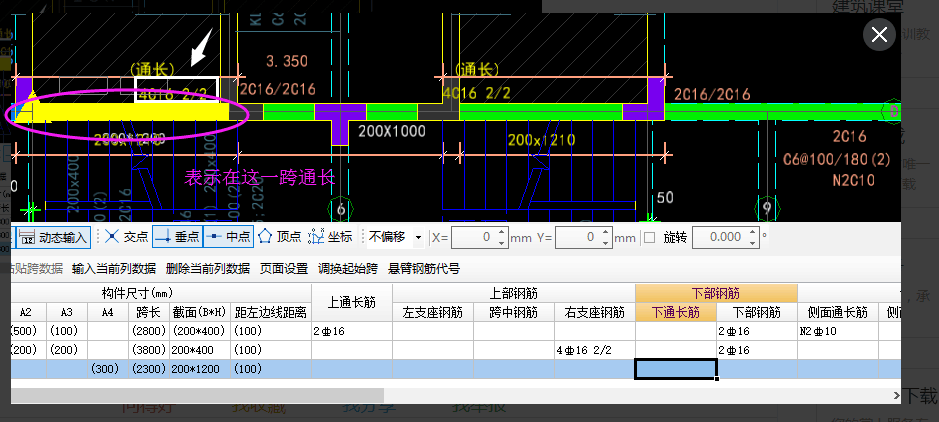The height and width of the screenshot is (422, 939).
Task: Select the 左支座钢筋 column header
Action: 433,312
